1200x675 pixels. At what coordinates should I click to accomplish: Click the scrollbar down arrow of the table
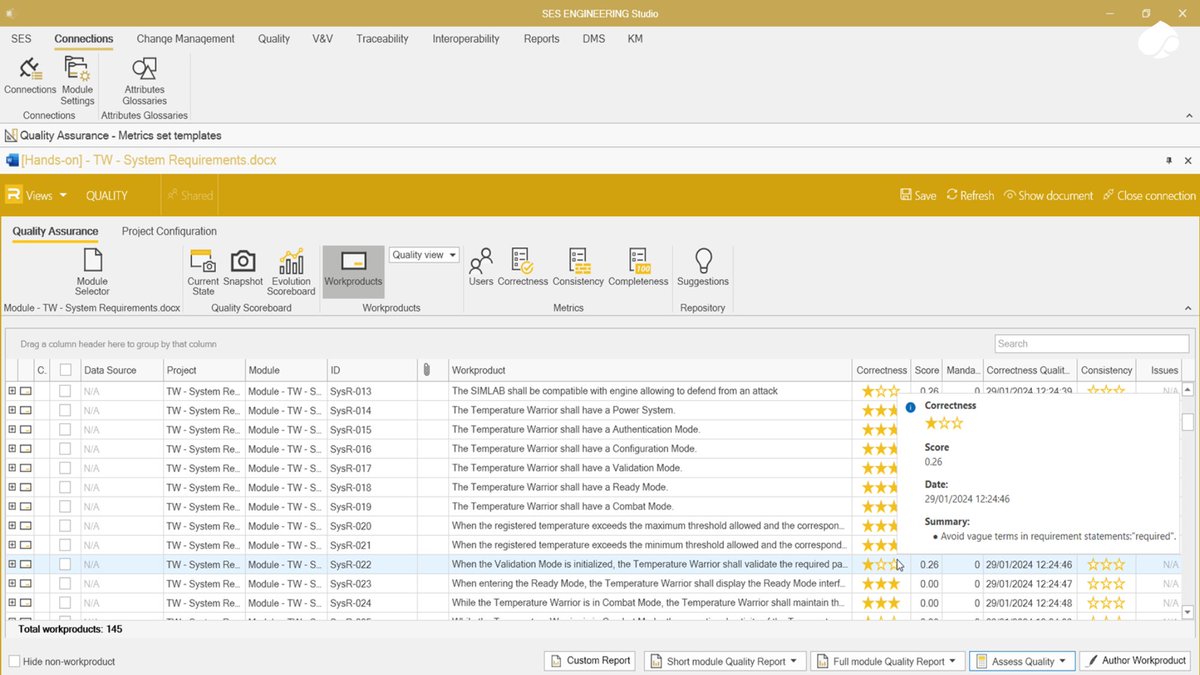click(1188, 612)
